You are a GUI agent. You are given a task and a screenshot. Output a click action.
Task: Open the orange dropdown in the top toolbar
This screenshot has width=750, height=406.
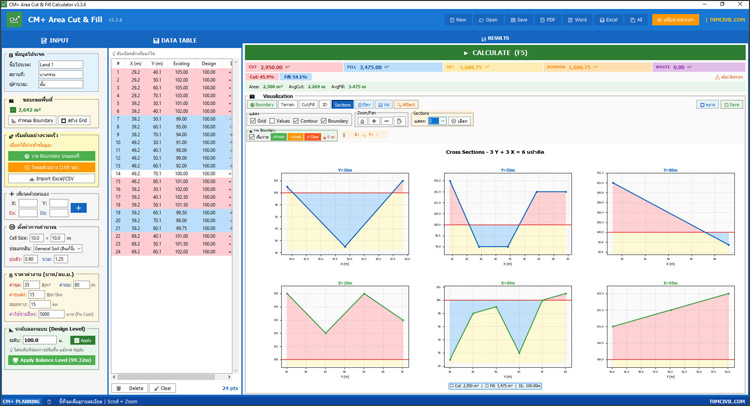click(x=676, y=19)
